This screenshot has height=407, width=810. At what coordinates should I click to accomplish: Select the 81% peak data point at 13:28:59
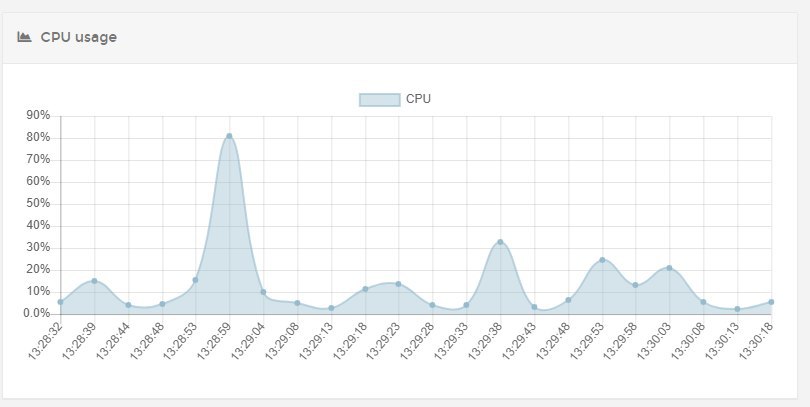(x=229, y=136)
